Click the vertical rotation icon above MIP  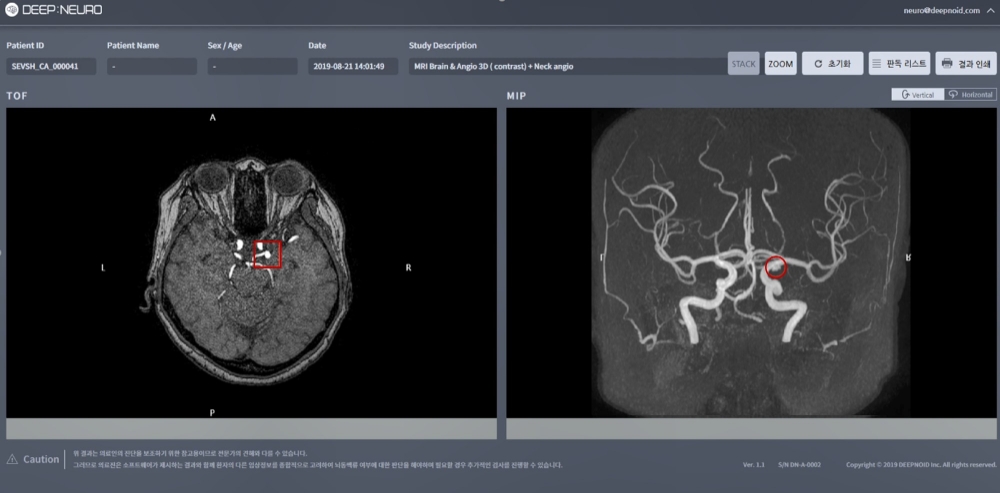904,94
